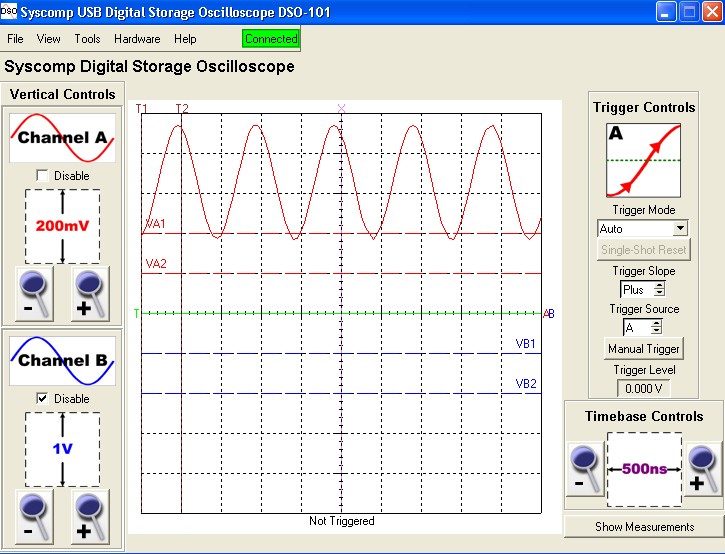
Task: Decrease timebase with minus magnifier
Action: [585, 469]
